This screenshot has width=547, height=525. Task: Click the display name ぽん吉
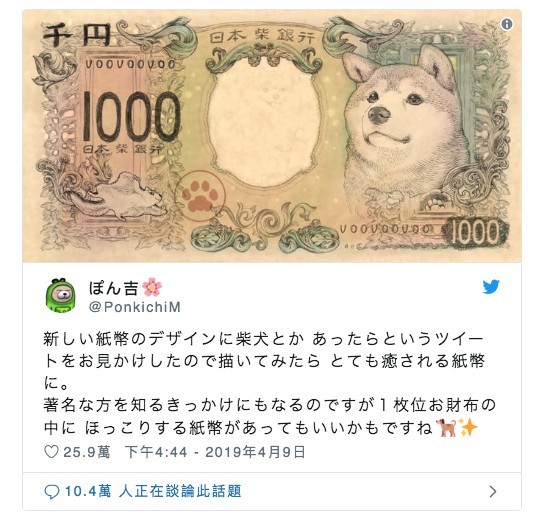[x=114, y=288]
